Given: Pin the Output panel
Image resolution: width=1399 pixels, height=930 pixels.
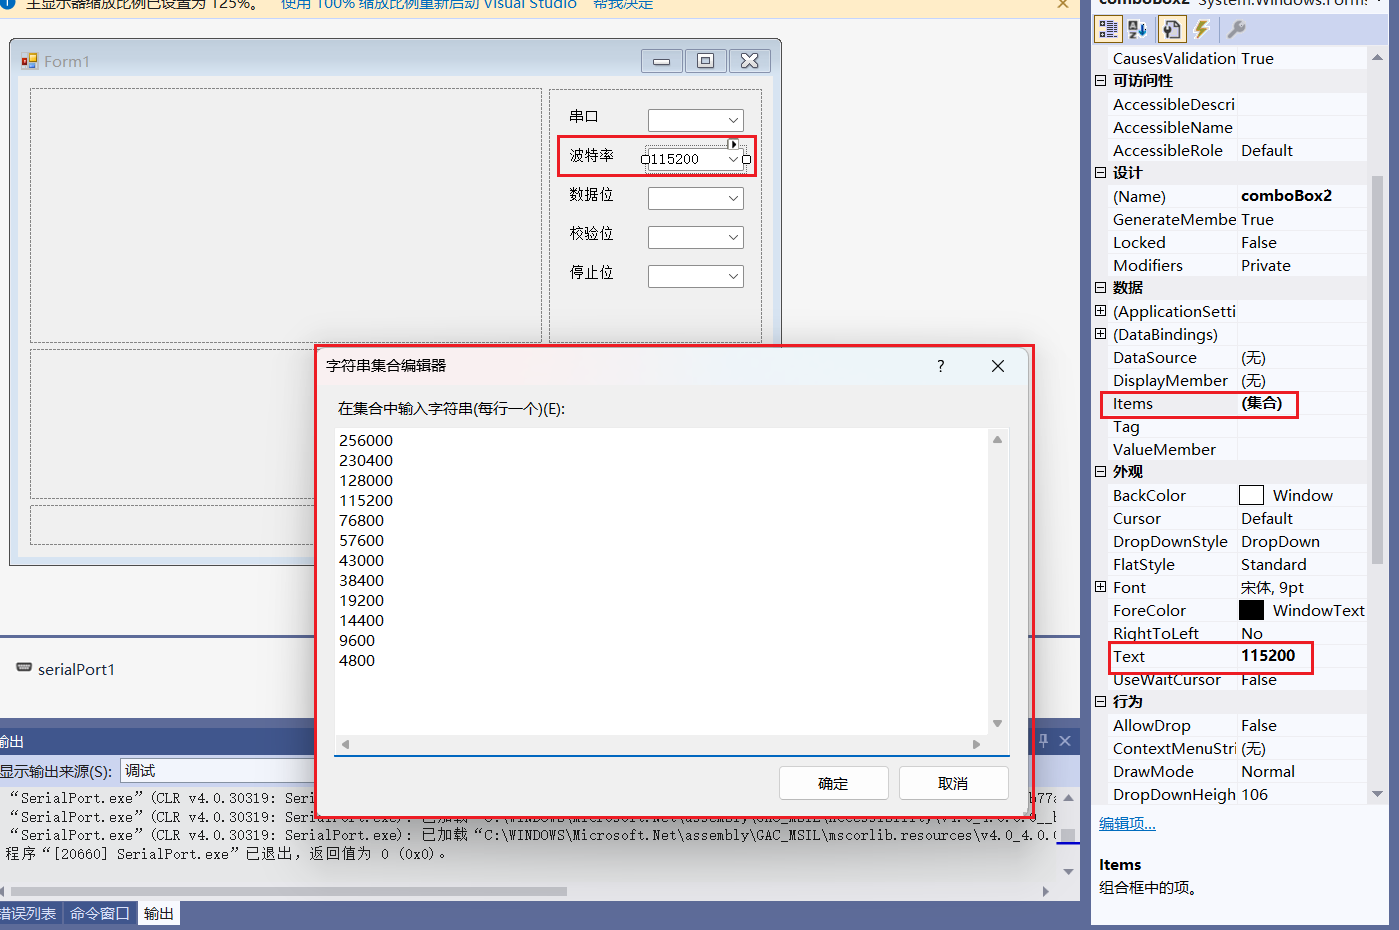Looking at the screenshot, I should point(1043,741).
